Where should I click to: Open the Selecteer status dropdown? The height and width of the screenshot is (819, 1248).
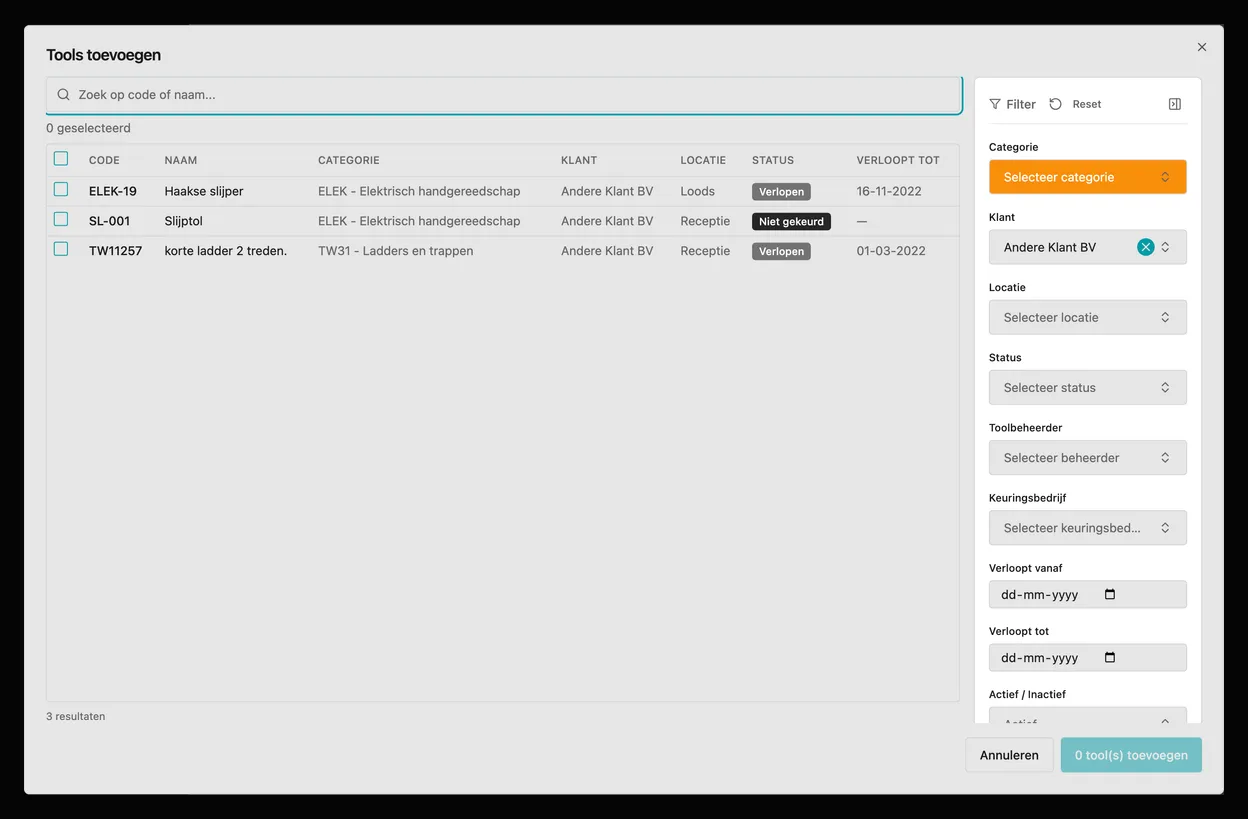click(1088, 387)
